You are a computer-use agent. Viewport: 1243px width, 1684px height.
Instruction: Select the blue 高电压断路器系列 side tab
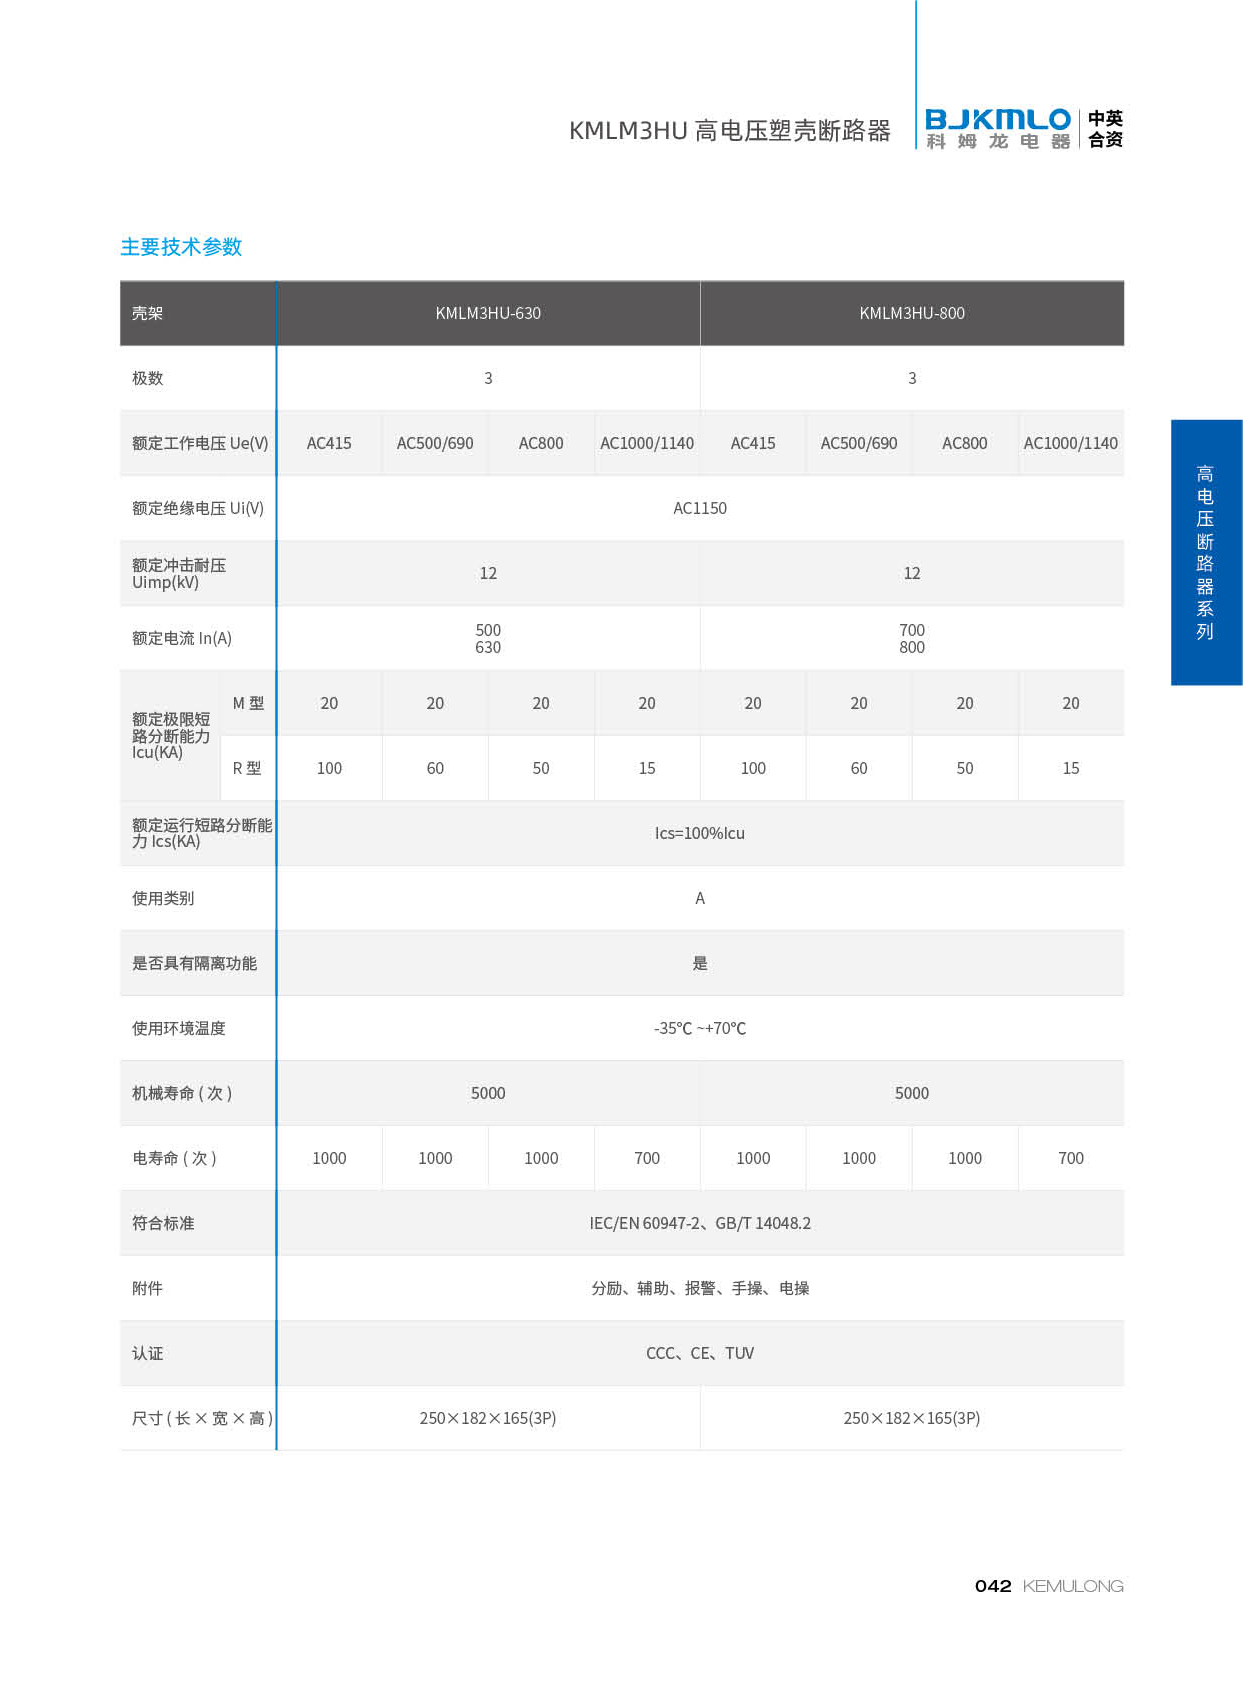1205,552
